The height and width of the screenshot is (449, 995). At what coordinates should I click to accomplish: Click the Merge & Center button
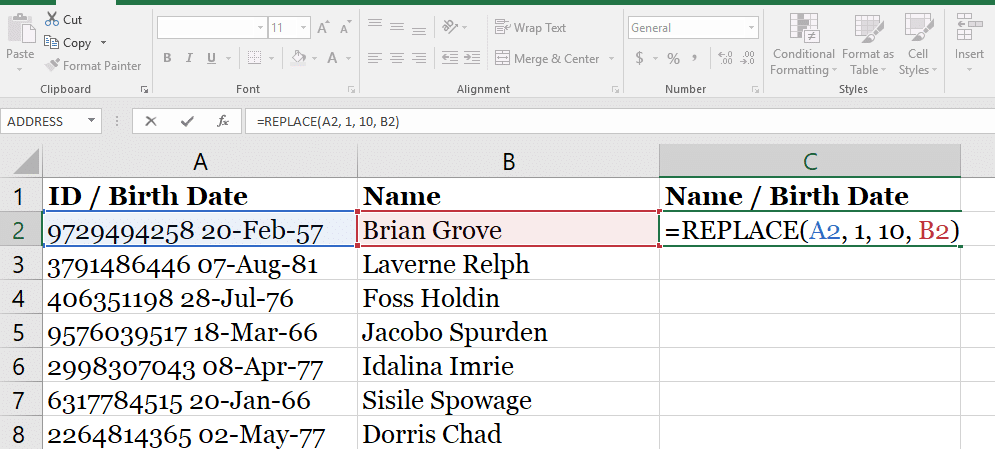(547, 58)
